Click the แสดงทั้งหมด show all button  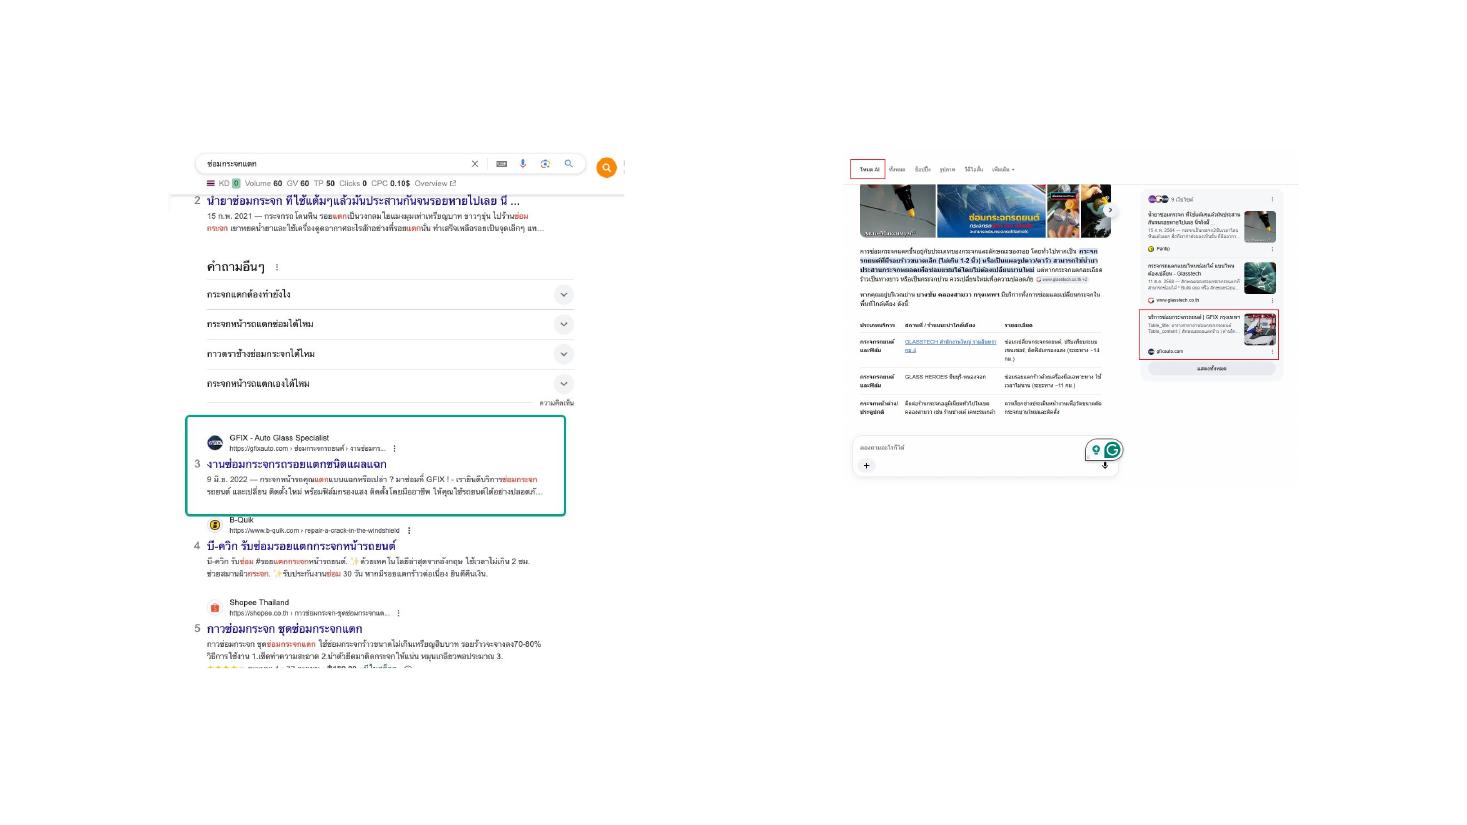click(1211, 368)
